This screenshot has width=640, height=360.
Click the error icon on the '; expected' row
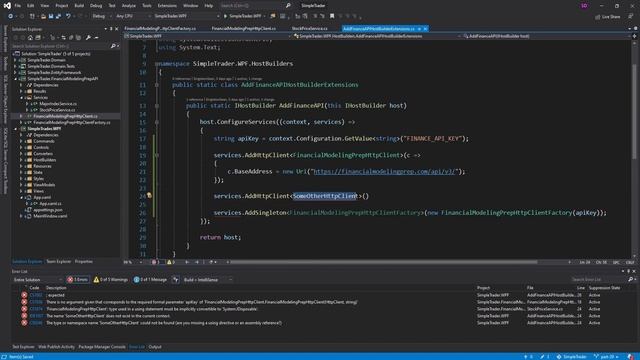24,295
